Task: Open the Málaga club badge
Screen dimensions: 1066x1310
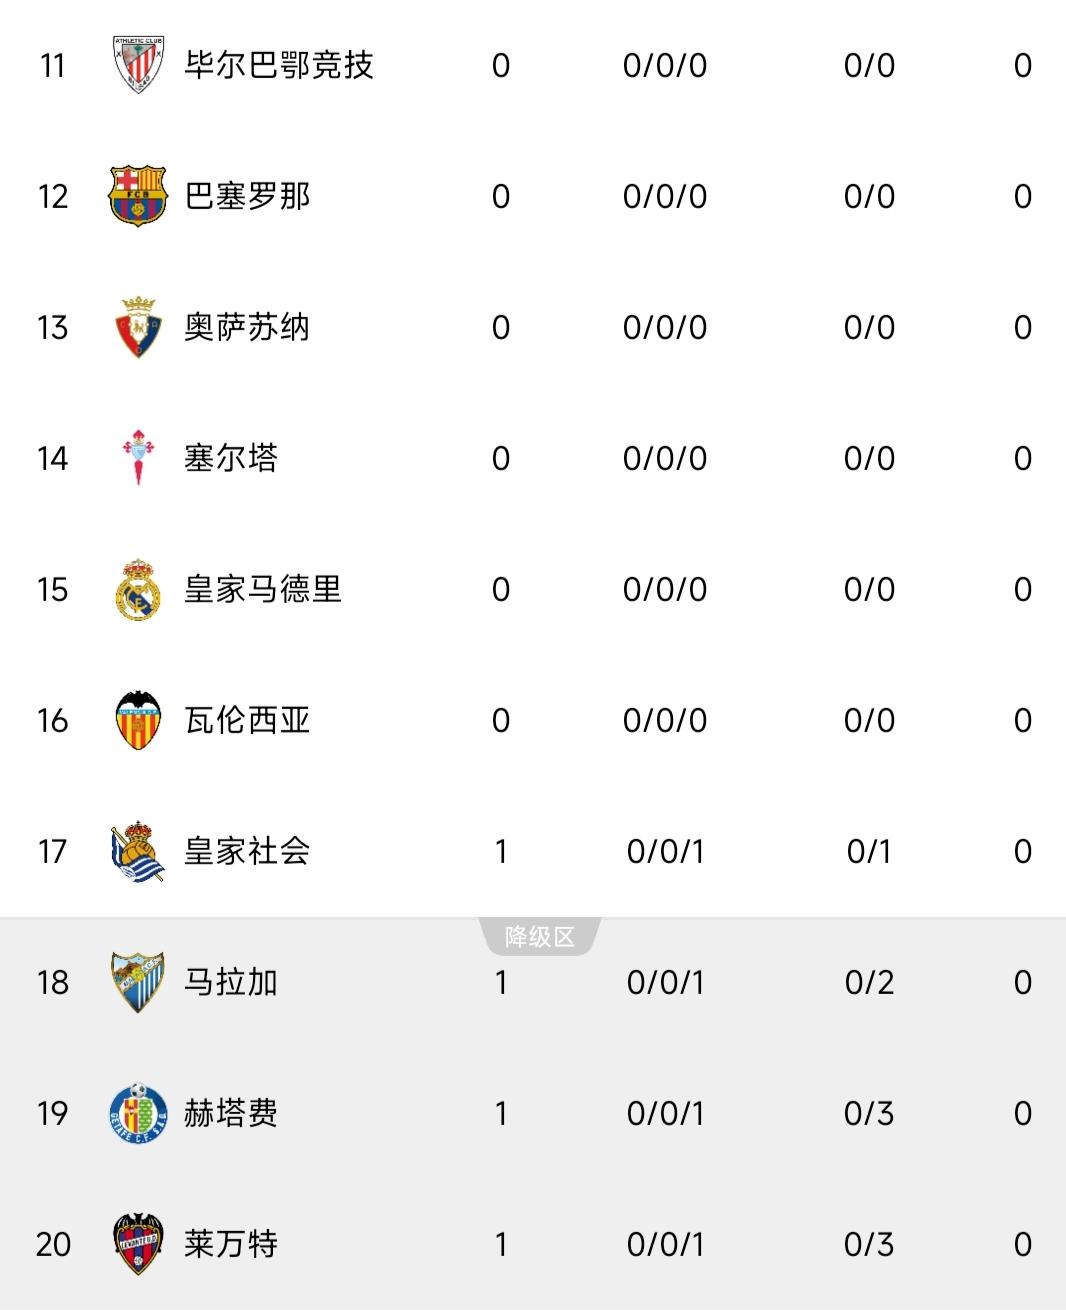Action: (x=138, y=982)
